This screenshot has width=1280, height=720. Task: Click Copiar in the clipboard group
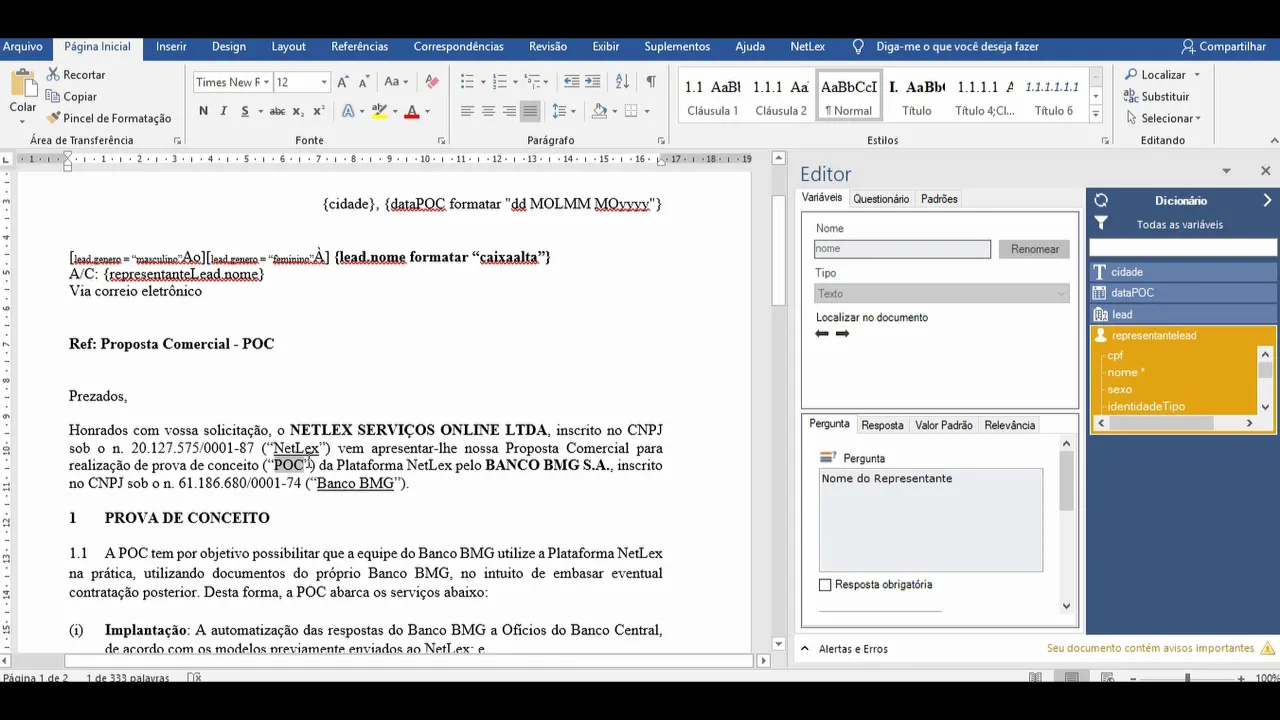pyautogui.click(x=71, y=97)
